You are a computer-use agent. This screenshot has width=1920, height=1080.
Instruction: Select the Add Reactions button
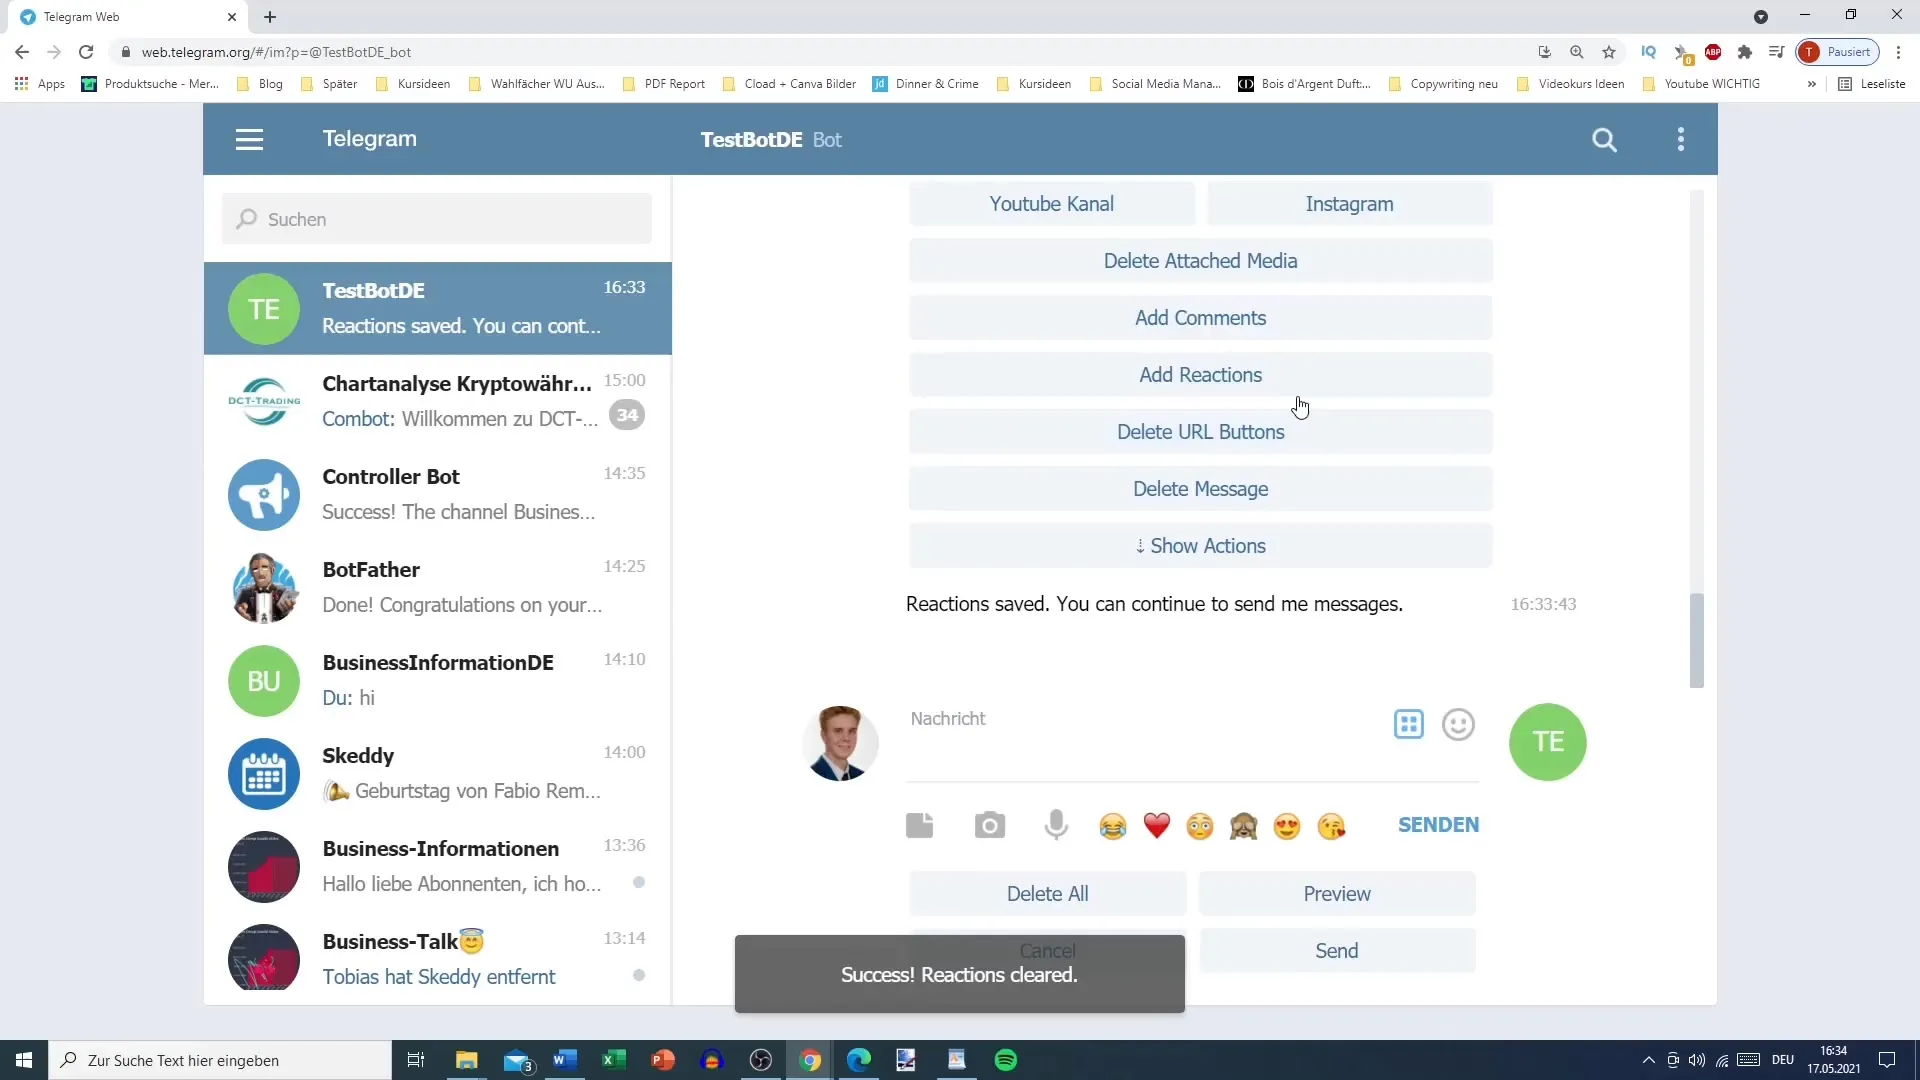point(1200,375)
